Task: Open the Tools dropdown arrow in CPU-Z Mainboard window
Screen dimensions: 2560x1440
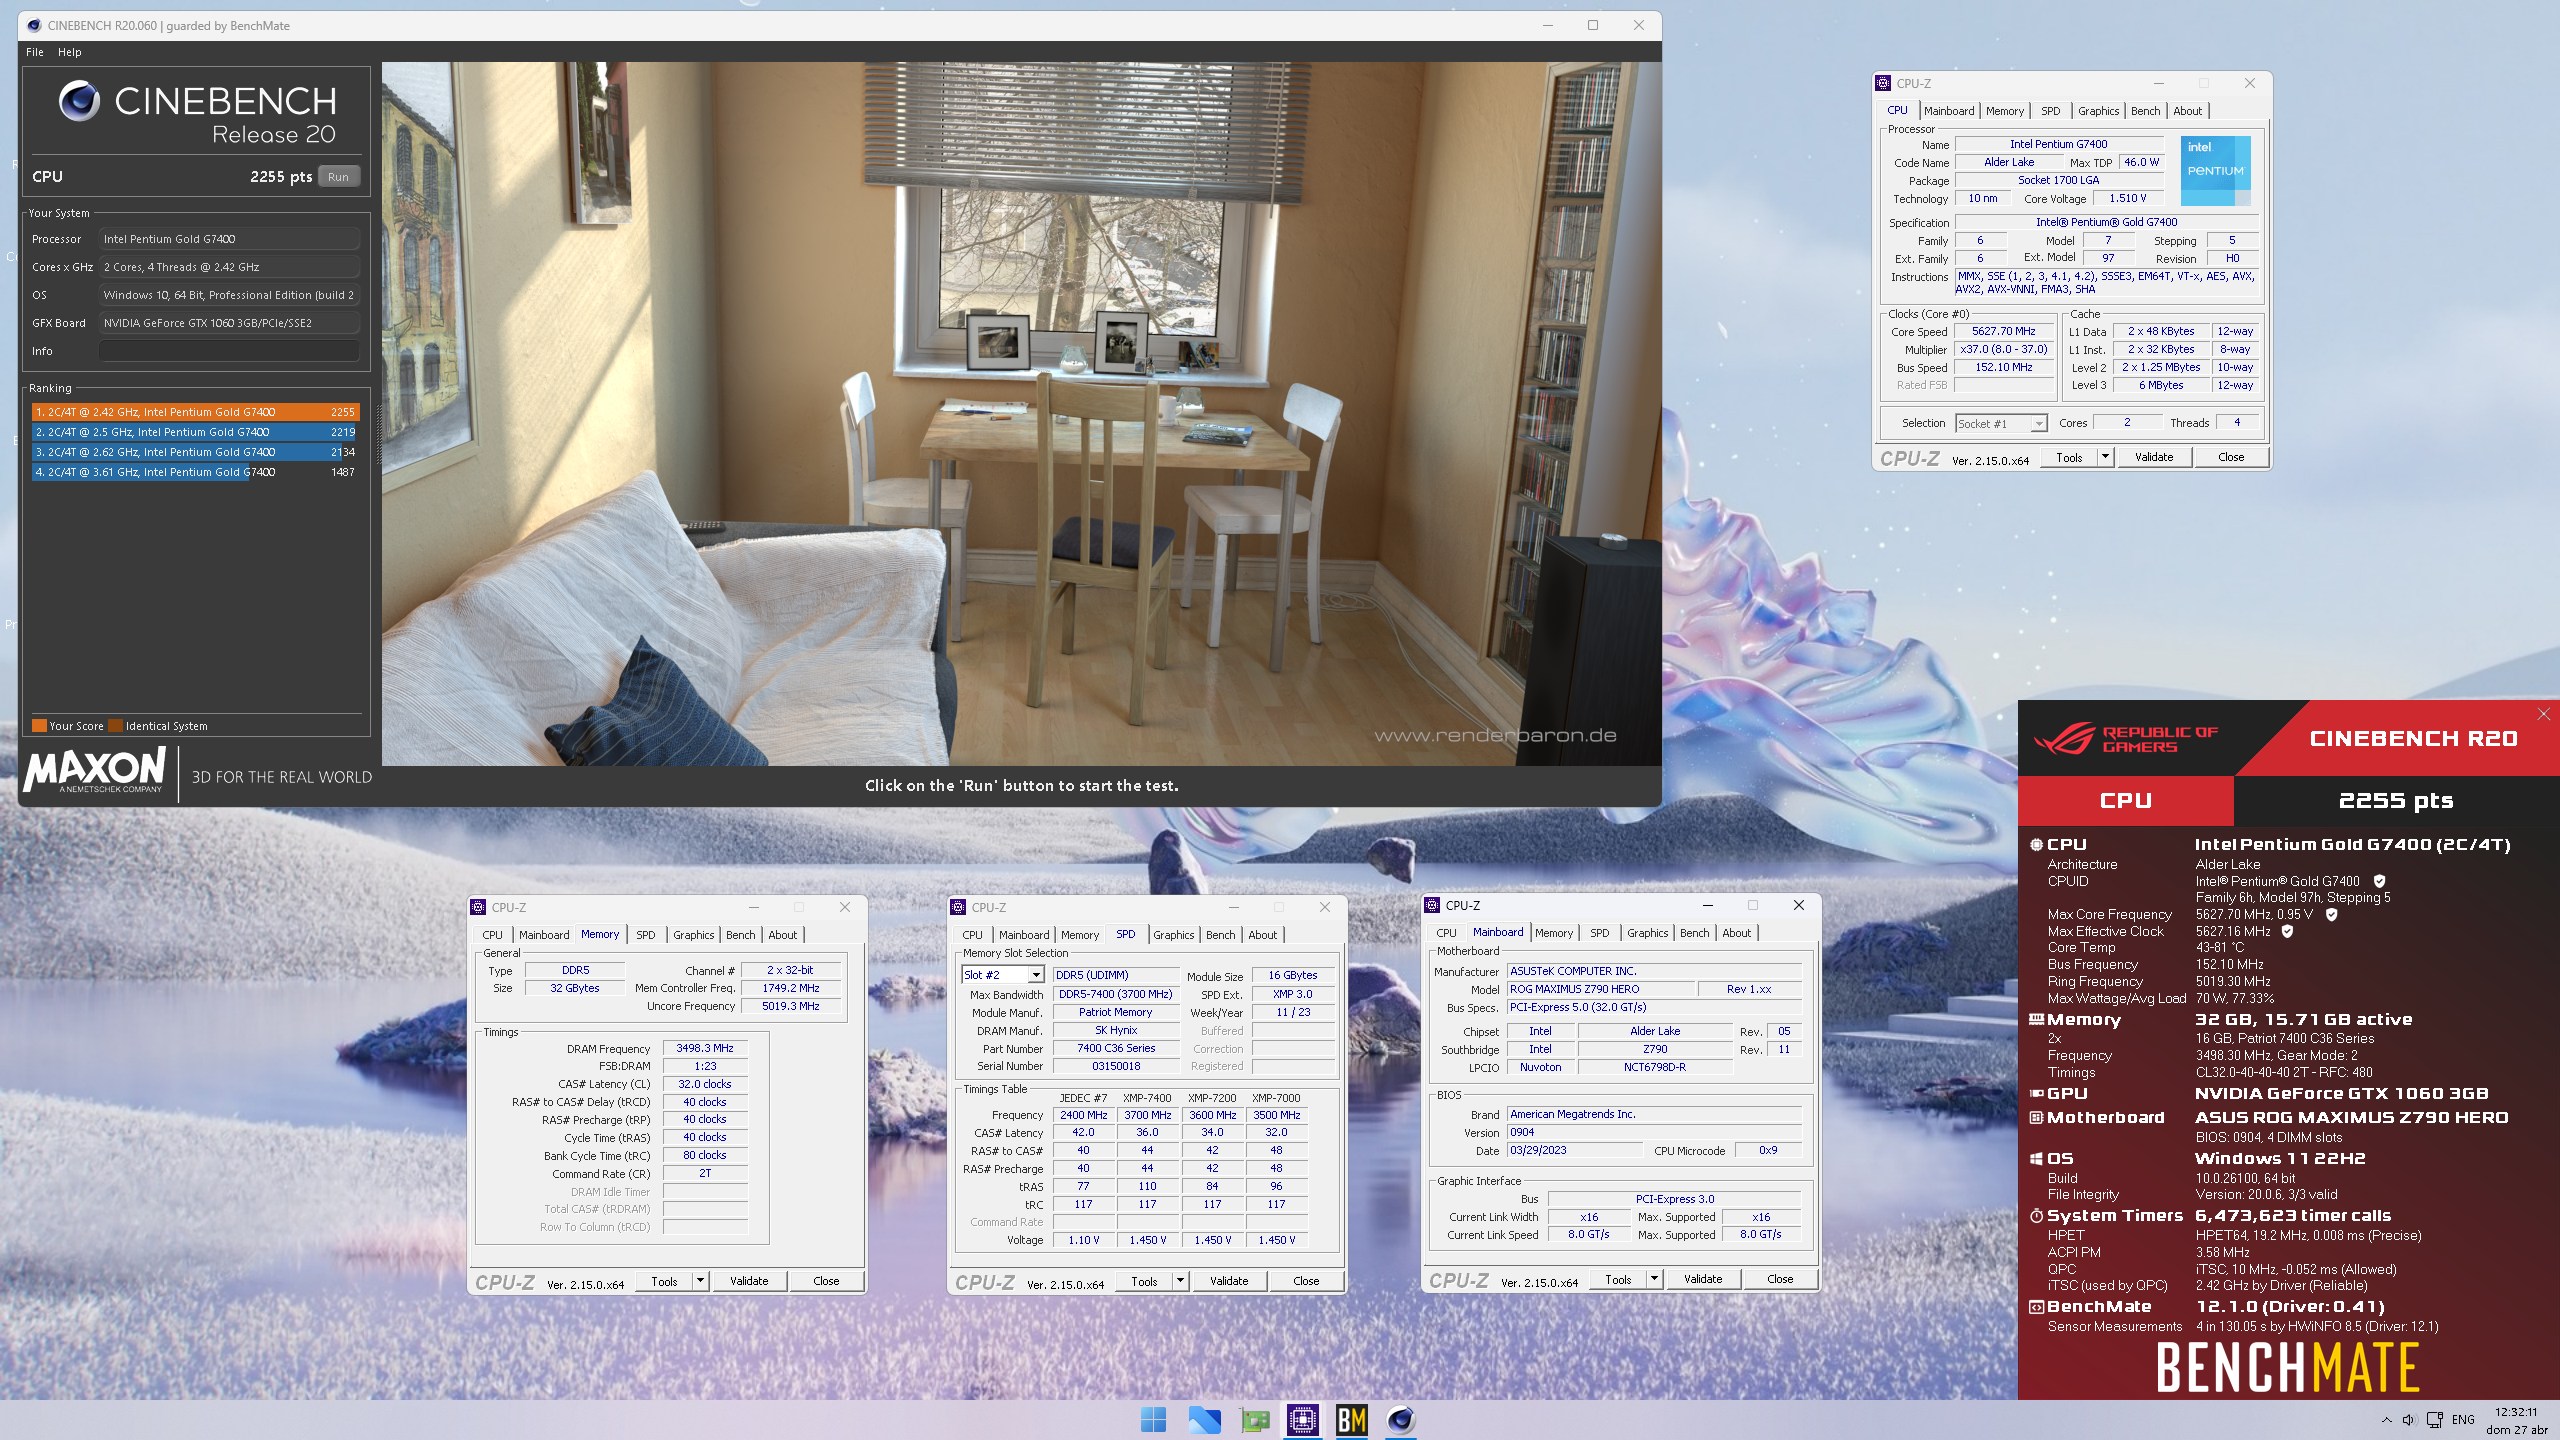Action: coord(1655,1279)
